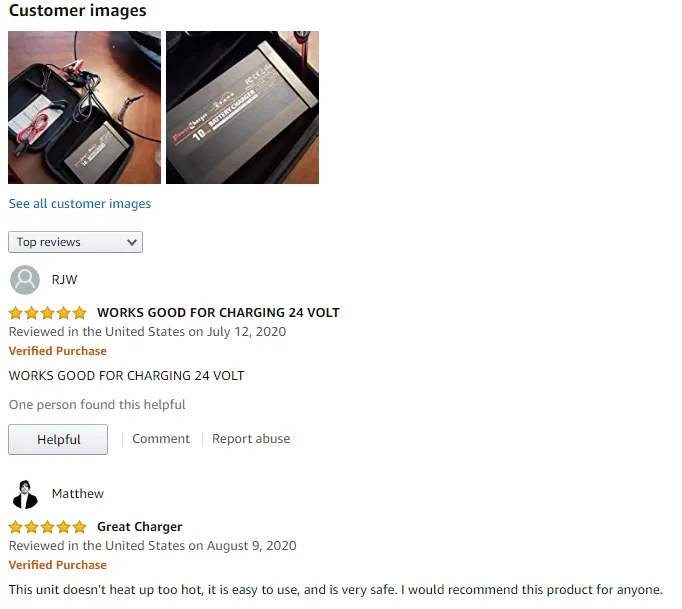
Task: Click the five-star rating on RJW's review
Action: click(47, 313)
